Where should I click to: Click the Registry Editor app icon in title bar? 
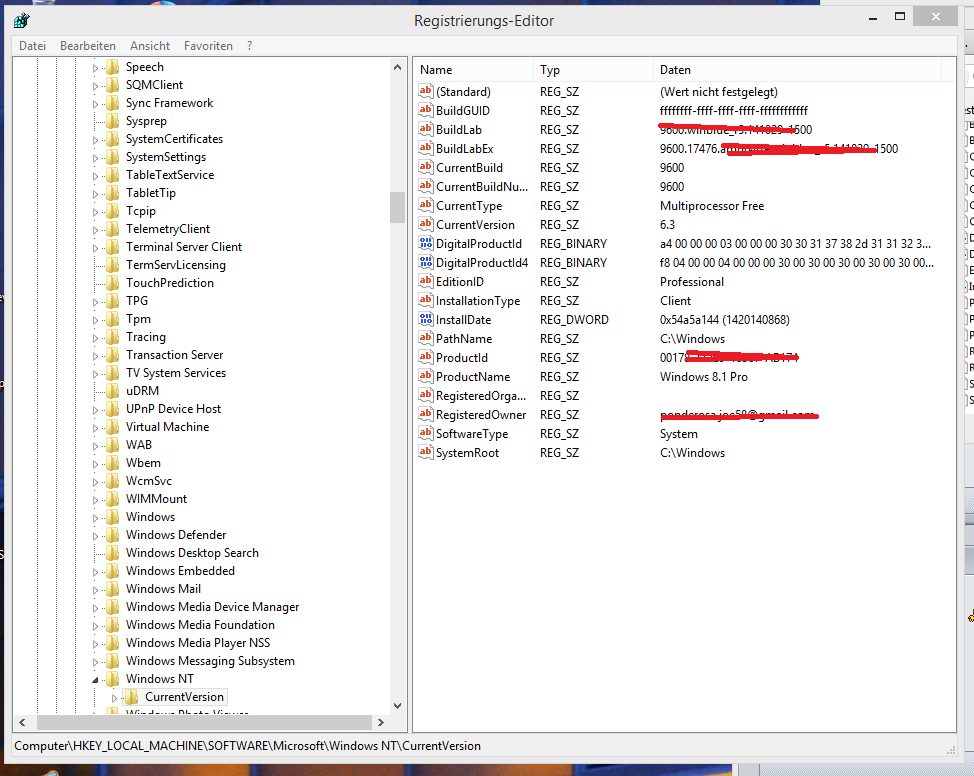pyautogui.click(x=22, y=21)
